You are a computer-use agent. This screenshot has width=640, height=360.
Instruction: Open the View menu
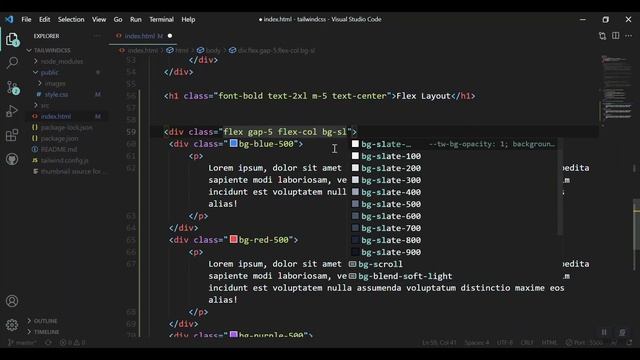(99, 19)
